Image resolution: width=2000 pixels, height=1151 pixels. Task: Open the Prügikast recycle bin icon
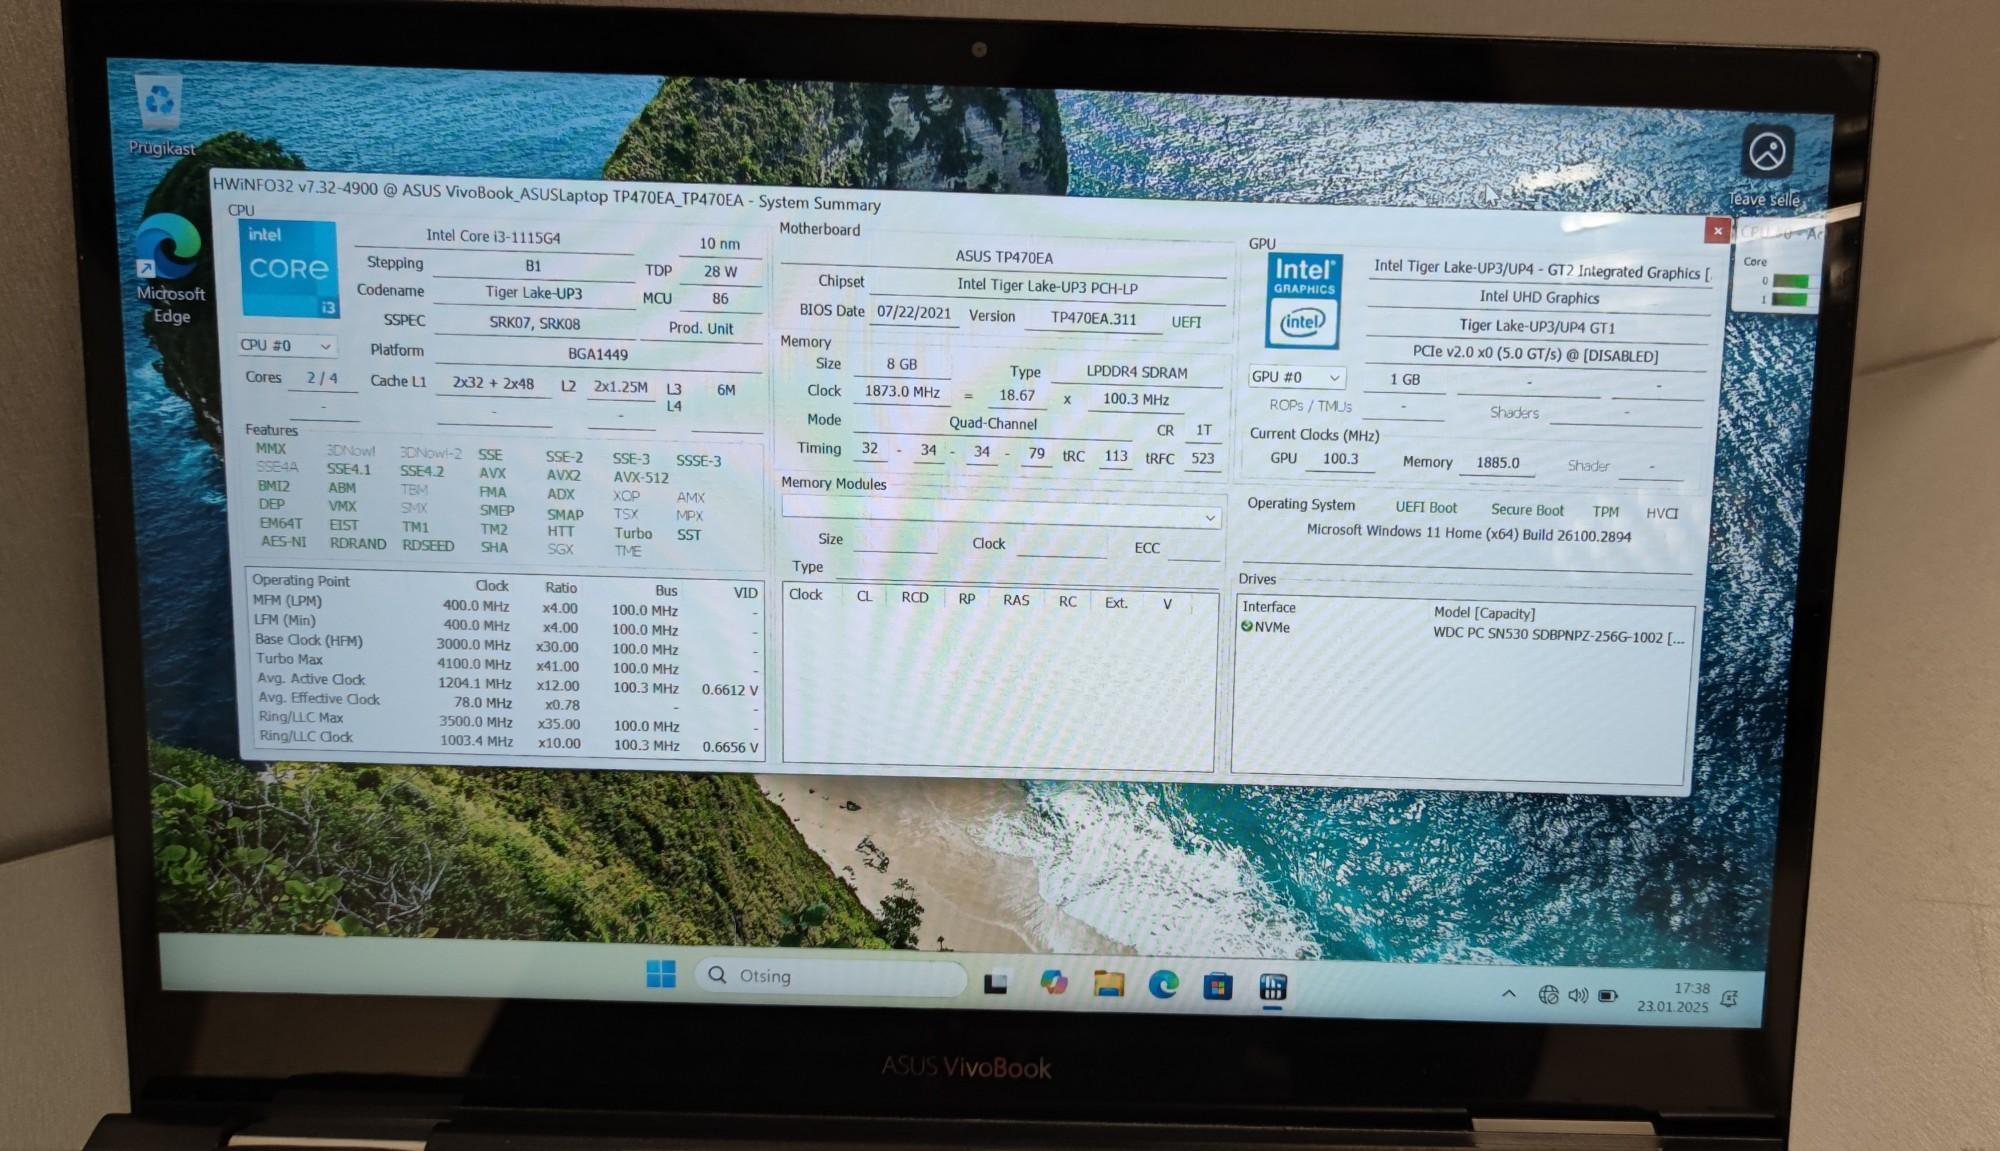(160, 114)
